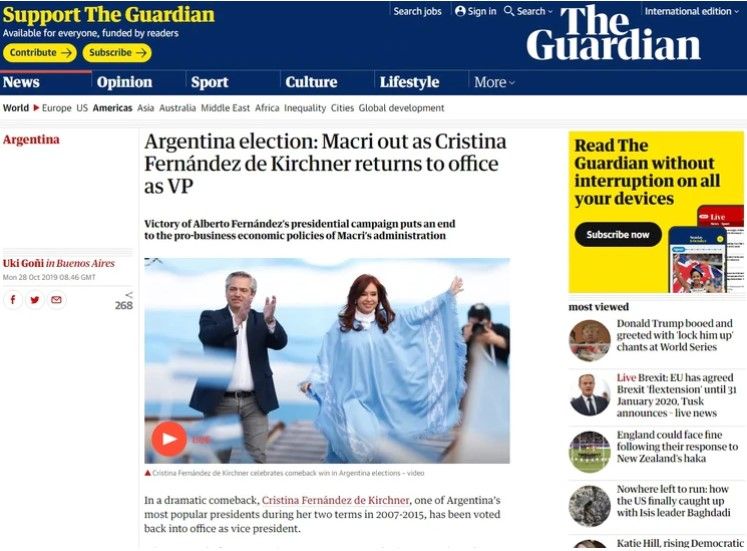This screenshot has width=747, height=551.
Task: Click the yellow Subscribe button
Action: [117, 52]
